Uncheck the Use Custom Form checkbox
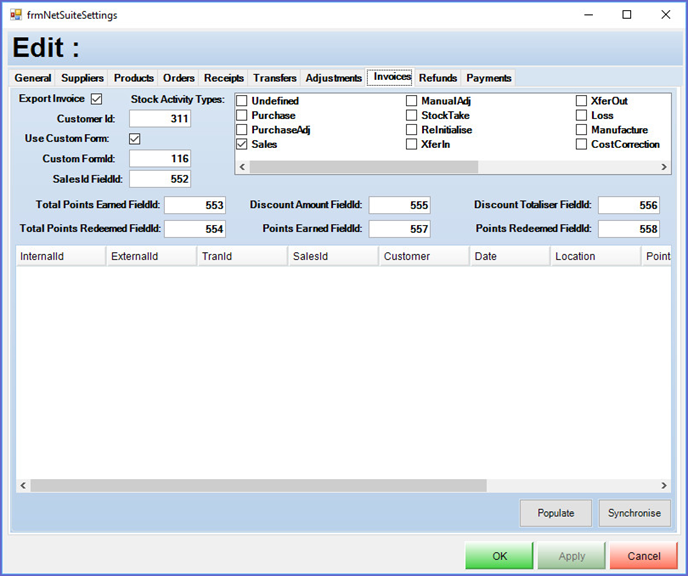 pyautogui.click(x=135, y=139)
